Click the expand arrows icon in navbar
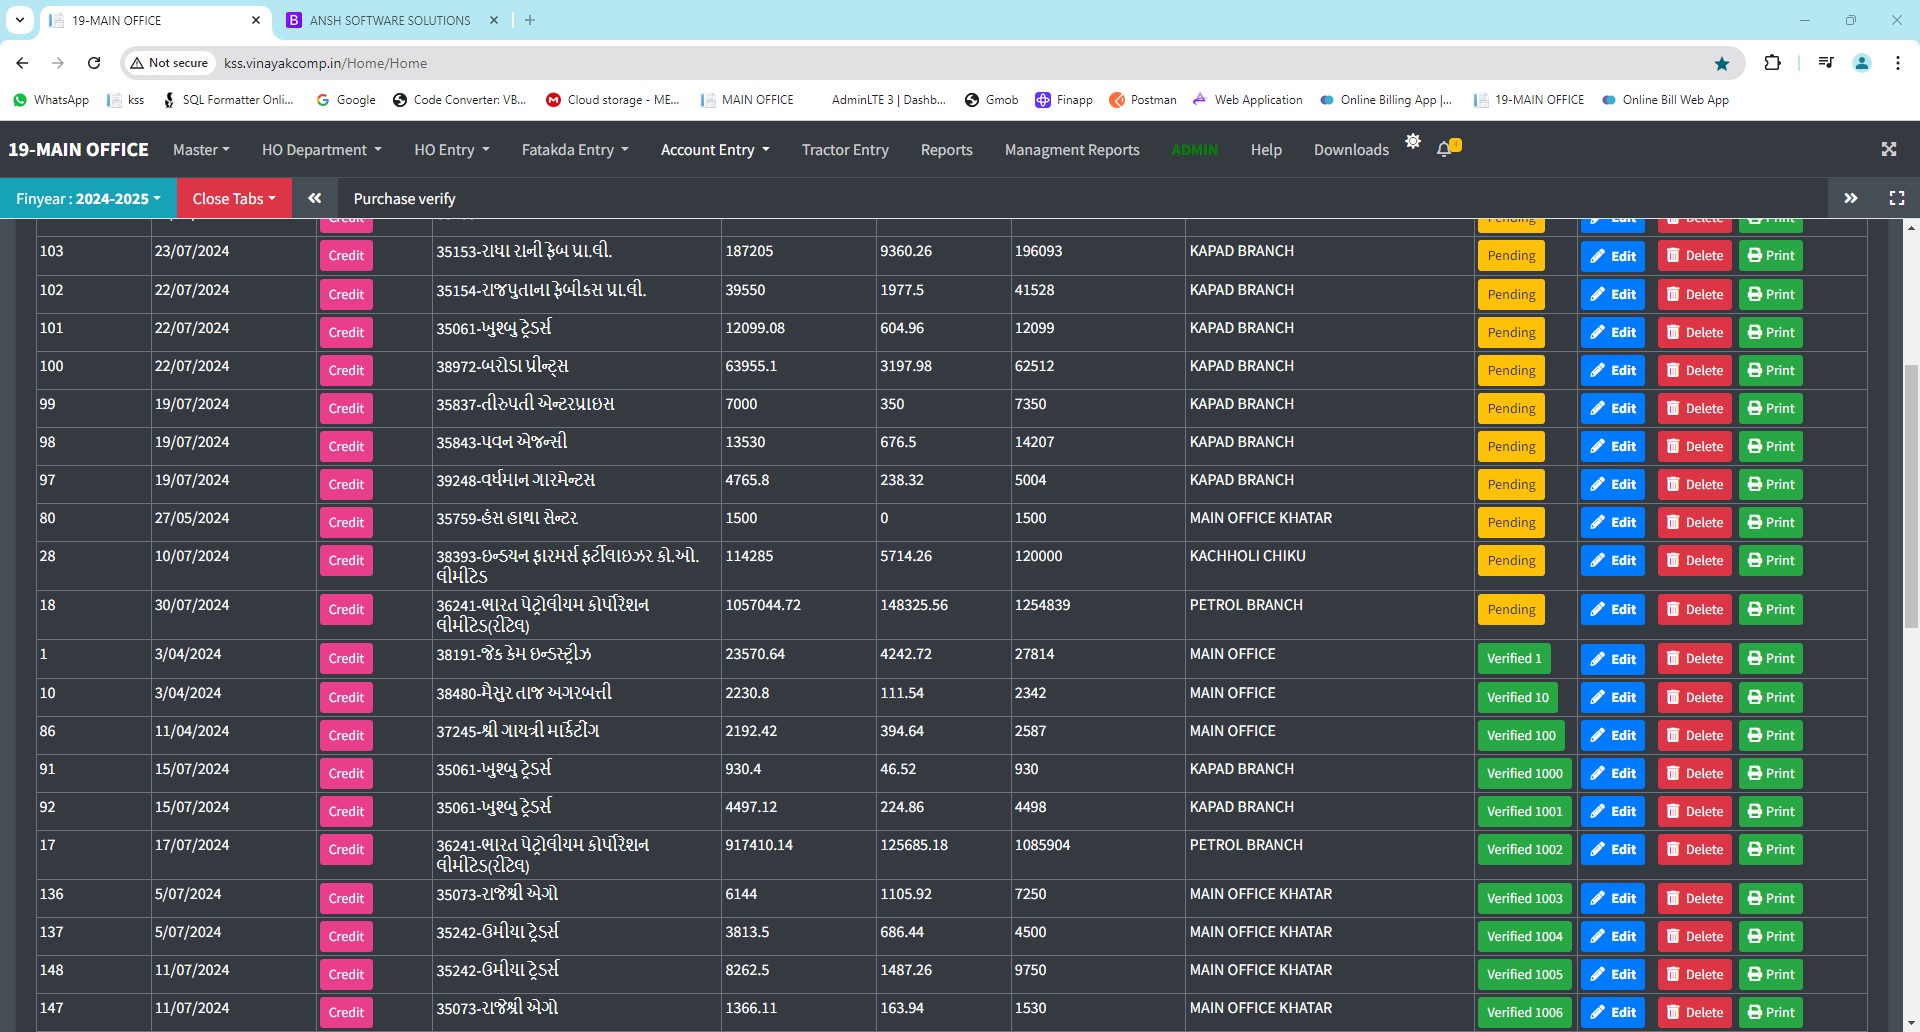 coord(1888,149)
